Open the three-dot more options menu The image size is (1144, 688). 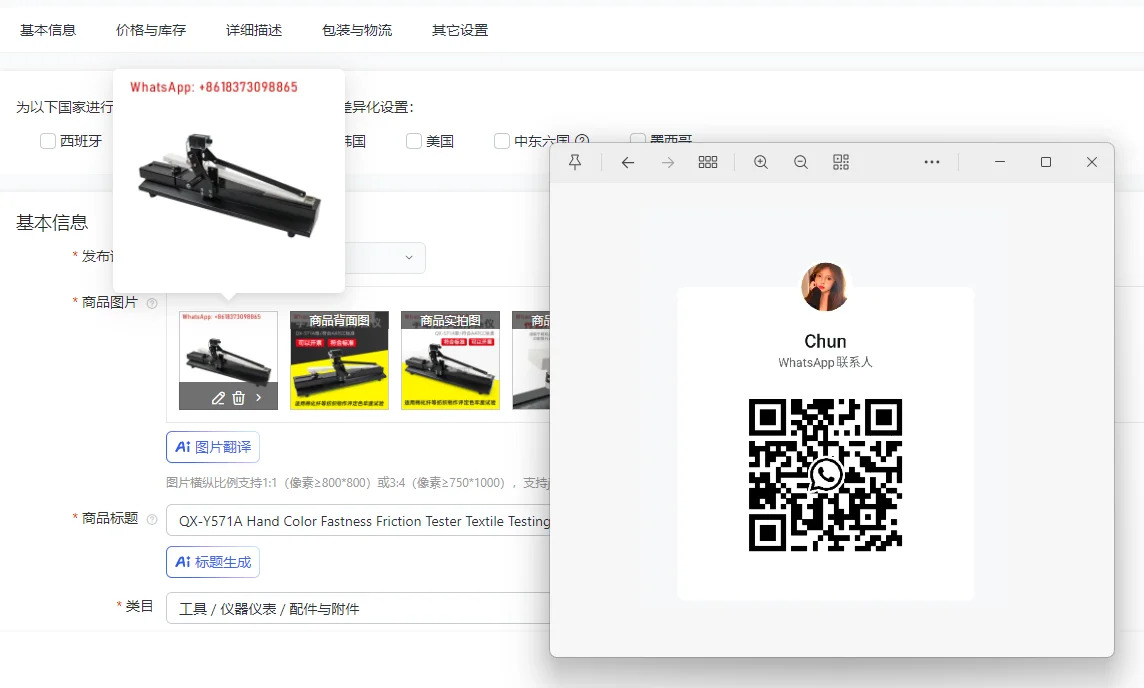coord(932,162)
